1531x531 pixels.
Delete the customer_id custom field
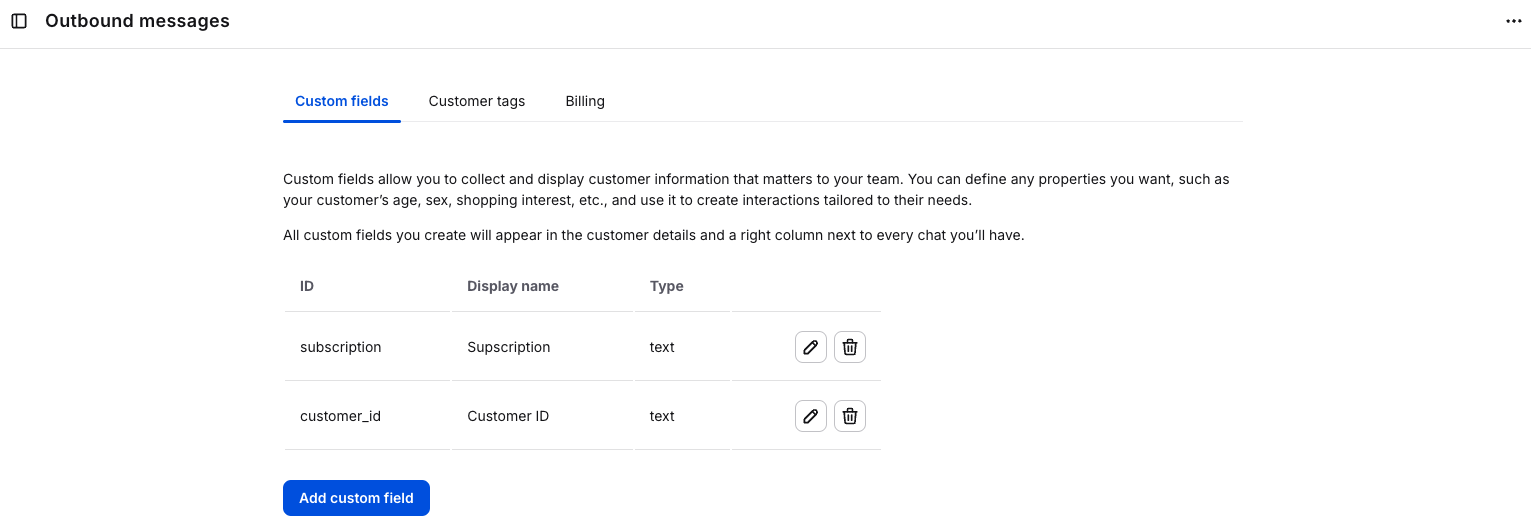tap(850, 416)
